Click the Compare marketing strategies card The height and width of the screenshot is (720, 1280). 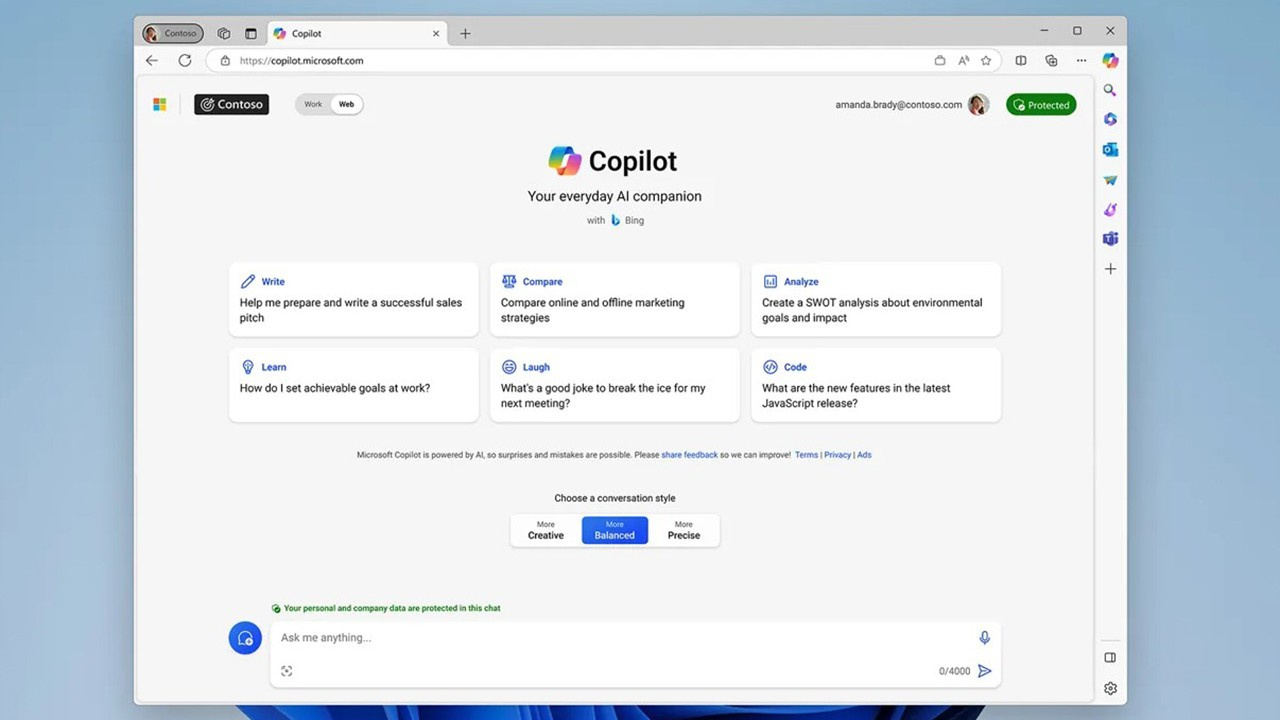615,299
